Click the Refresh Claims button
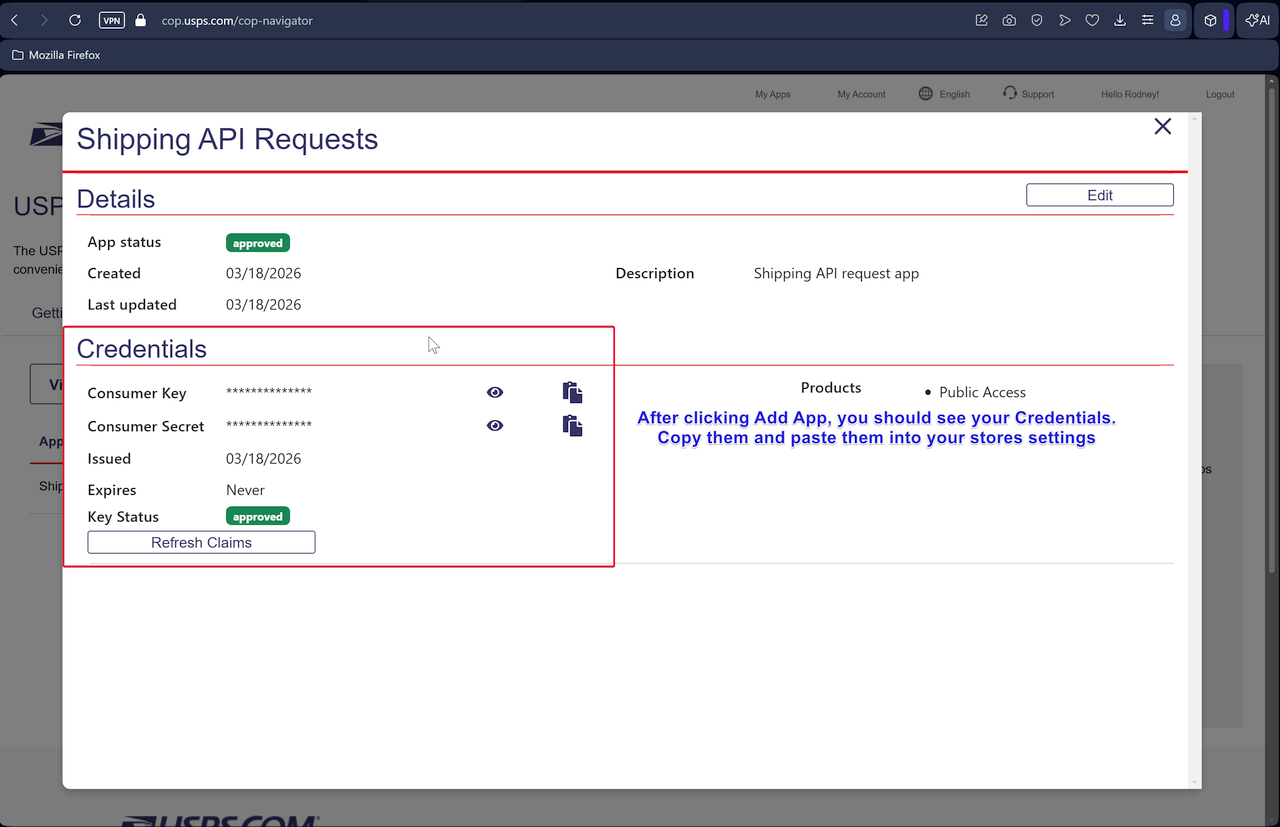The image size is (1280, 827). pyautogui.click(x=201, y=542)
